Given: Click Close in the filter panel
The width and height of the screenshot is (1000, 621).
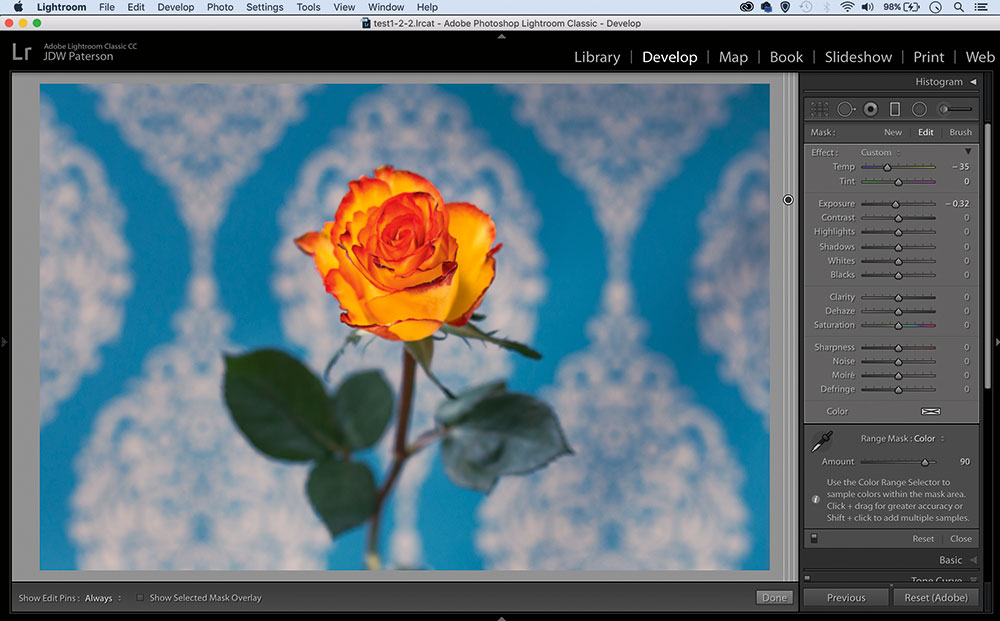Looking at the screenshot, I should 960,539.
